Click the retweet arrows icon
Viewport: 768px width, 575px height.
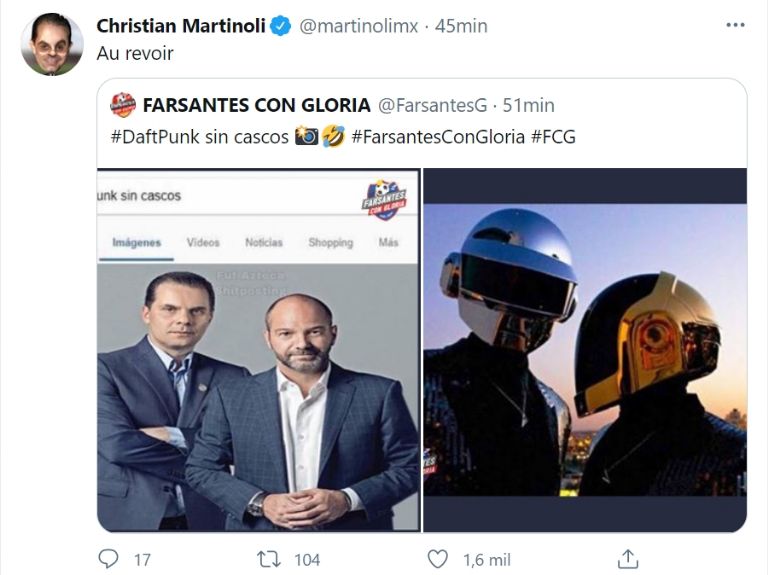pyautogui.click(x=269, y=558)
